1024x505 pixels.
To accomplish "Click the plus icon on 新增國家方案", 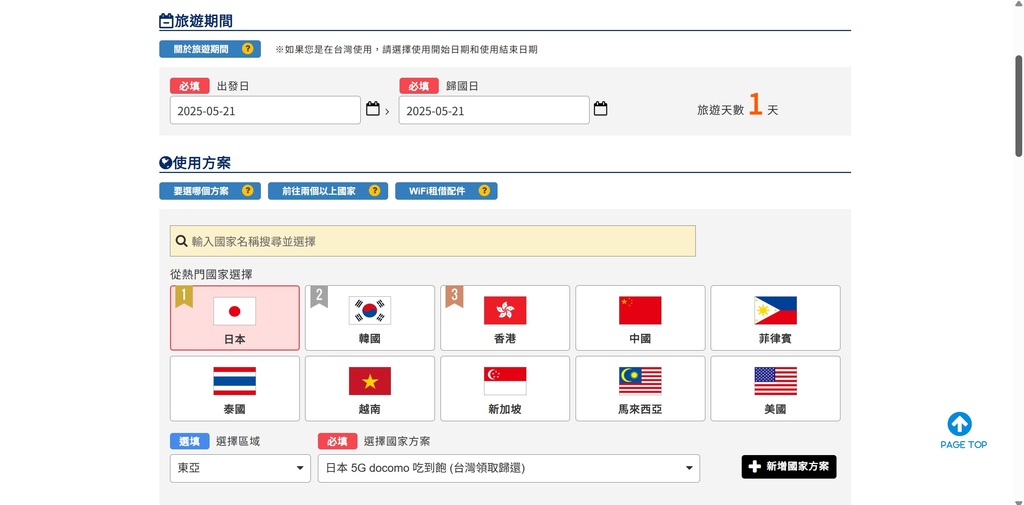I will click(754, 466).
